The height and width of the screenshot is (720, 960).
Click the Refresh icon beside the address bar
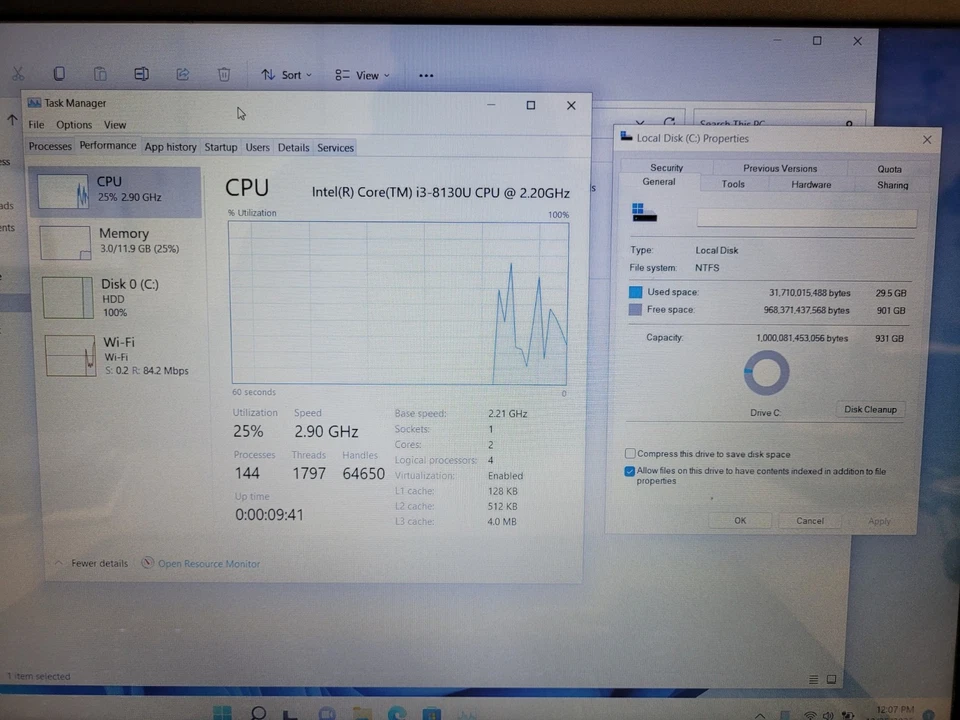669,122
